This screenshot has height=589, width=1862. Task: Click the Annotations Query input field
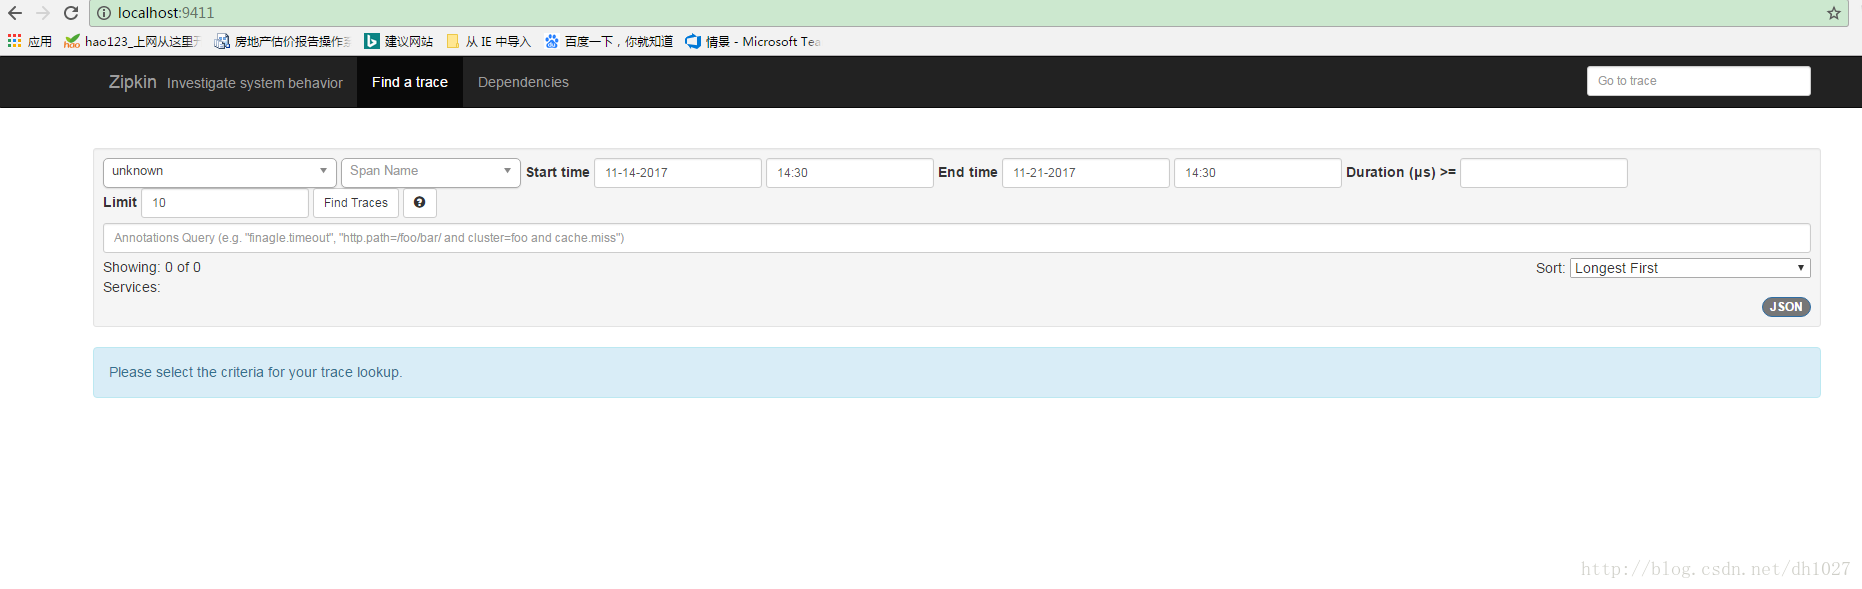(957, 238)
